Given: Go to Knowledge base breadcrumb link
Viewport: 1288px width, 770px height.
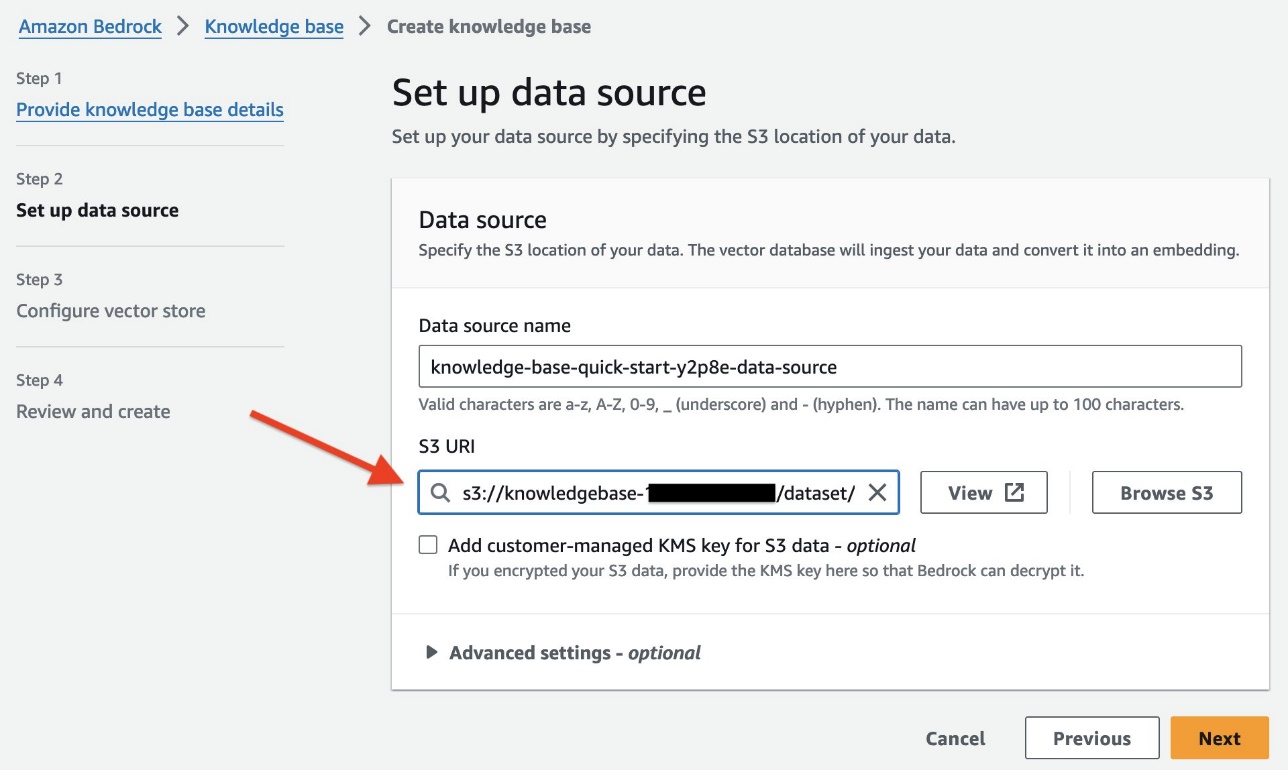Looking at the screenshot, I should 274,27.
